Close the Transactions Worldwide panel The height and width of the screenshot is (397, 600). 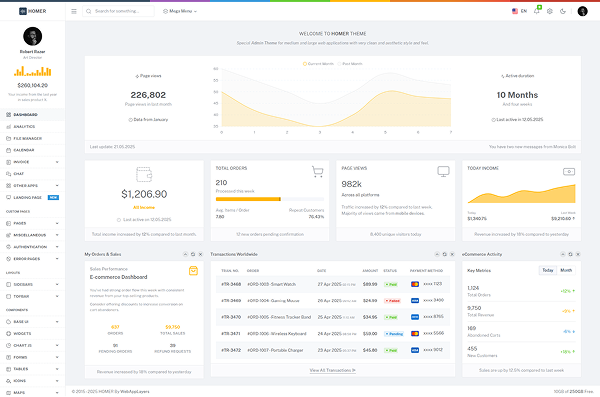(x=452, y=254)
